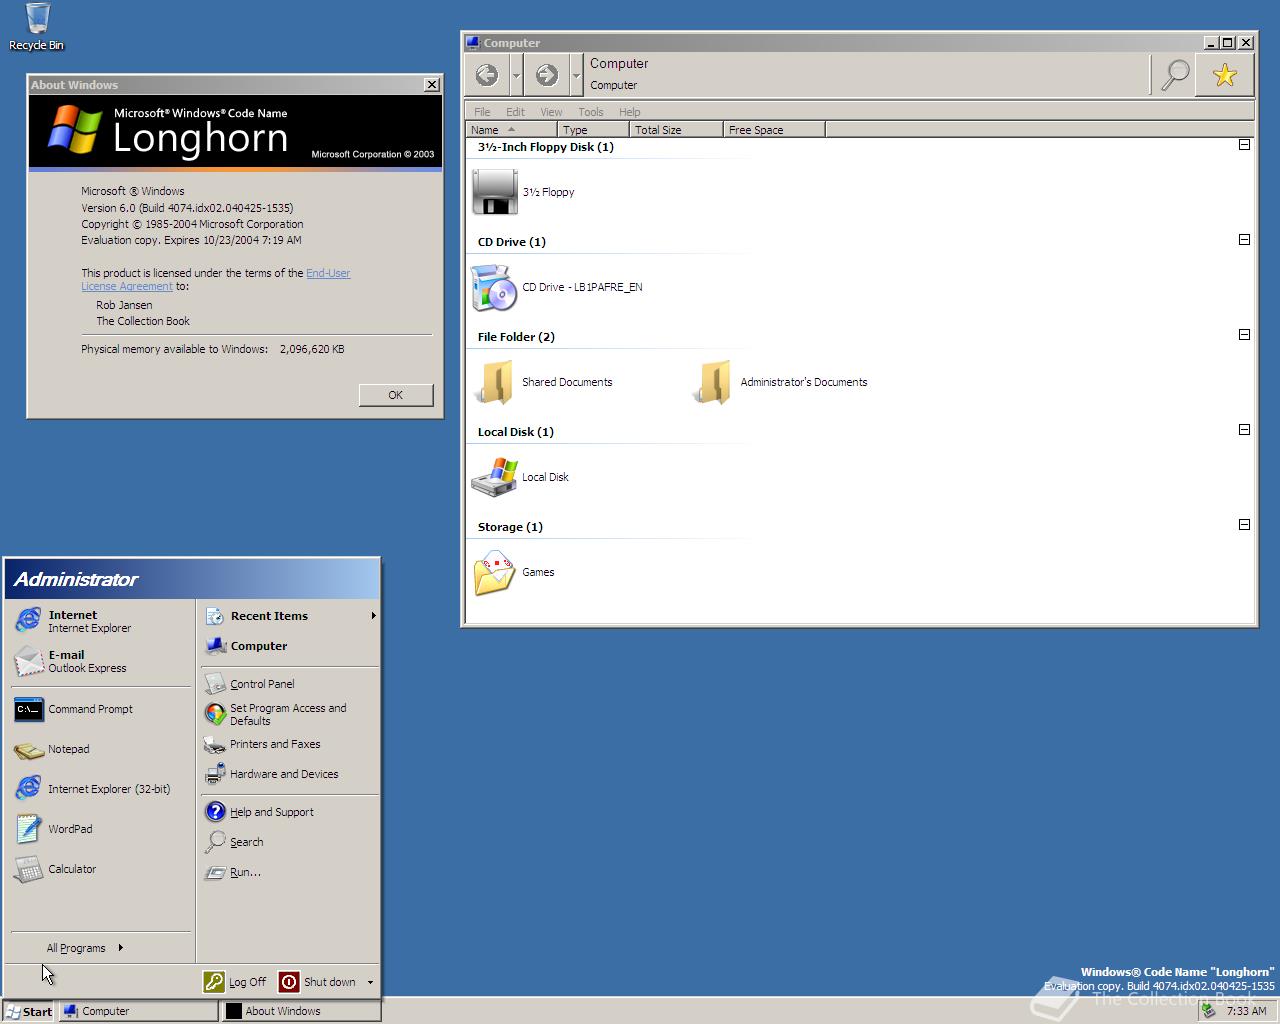
Task: Launch Internet Explorer (32-bit)
Action: coord(100,789)
